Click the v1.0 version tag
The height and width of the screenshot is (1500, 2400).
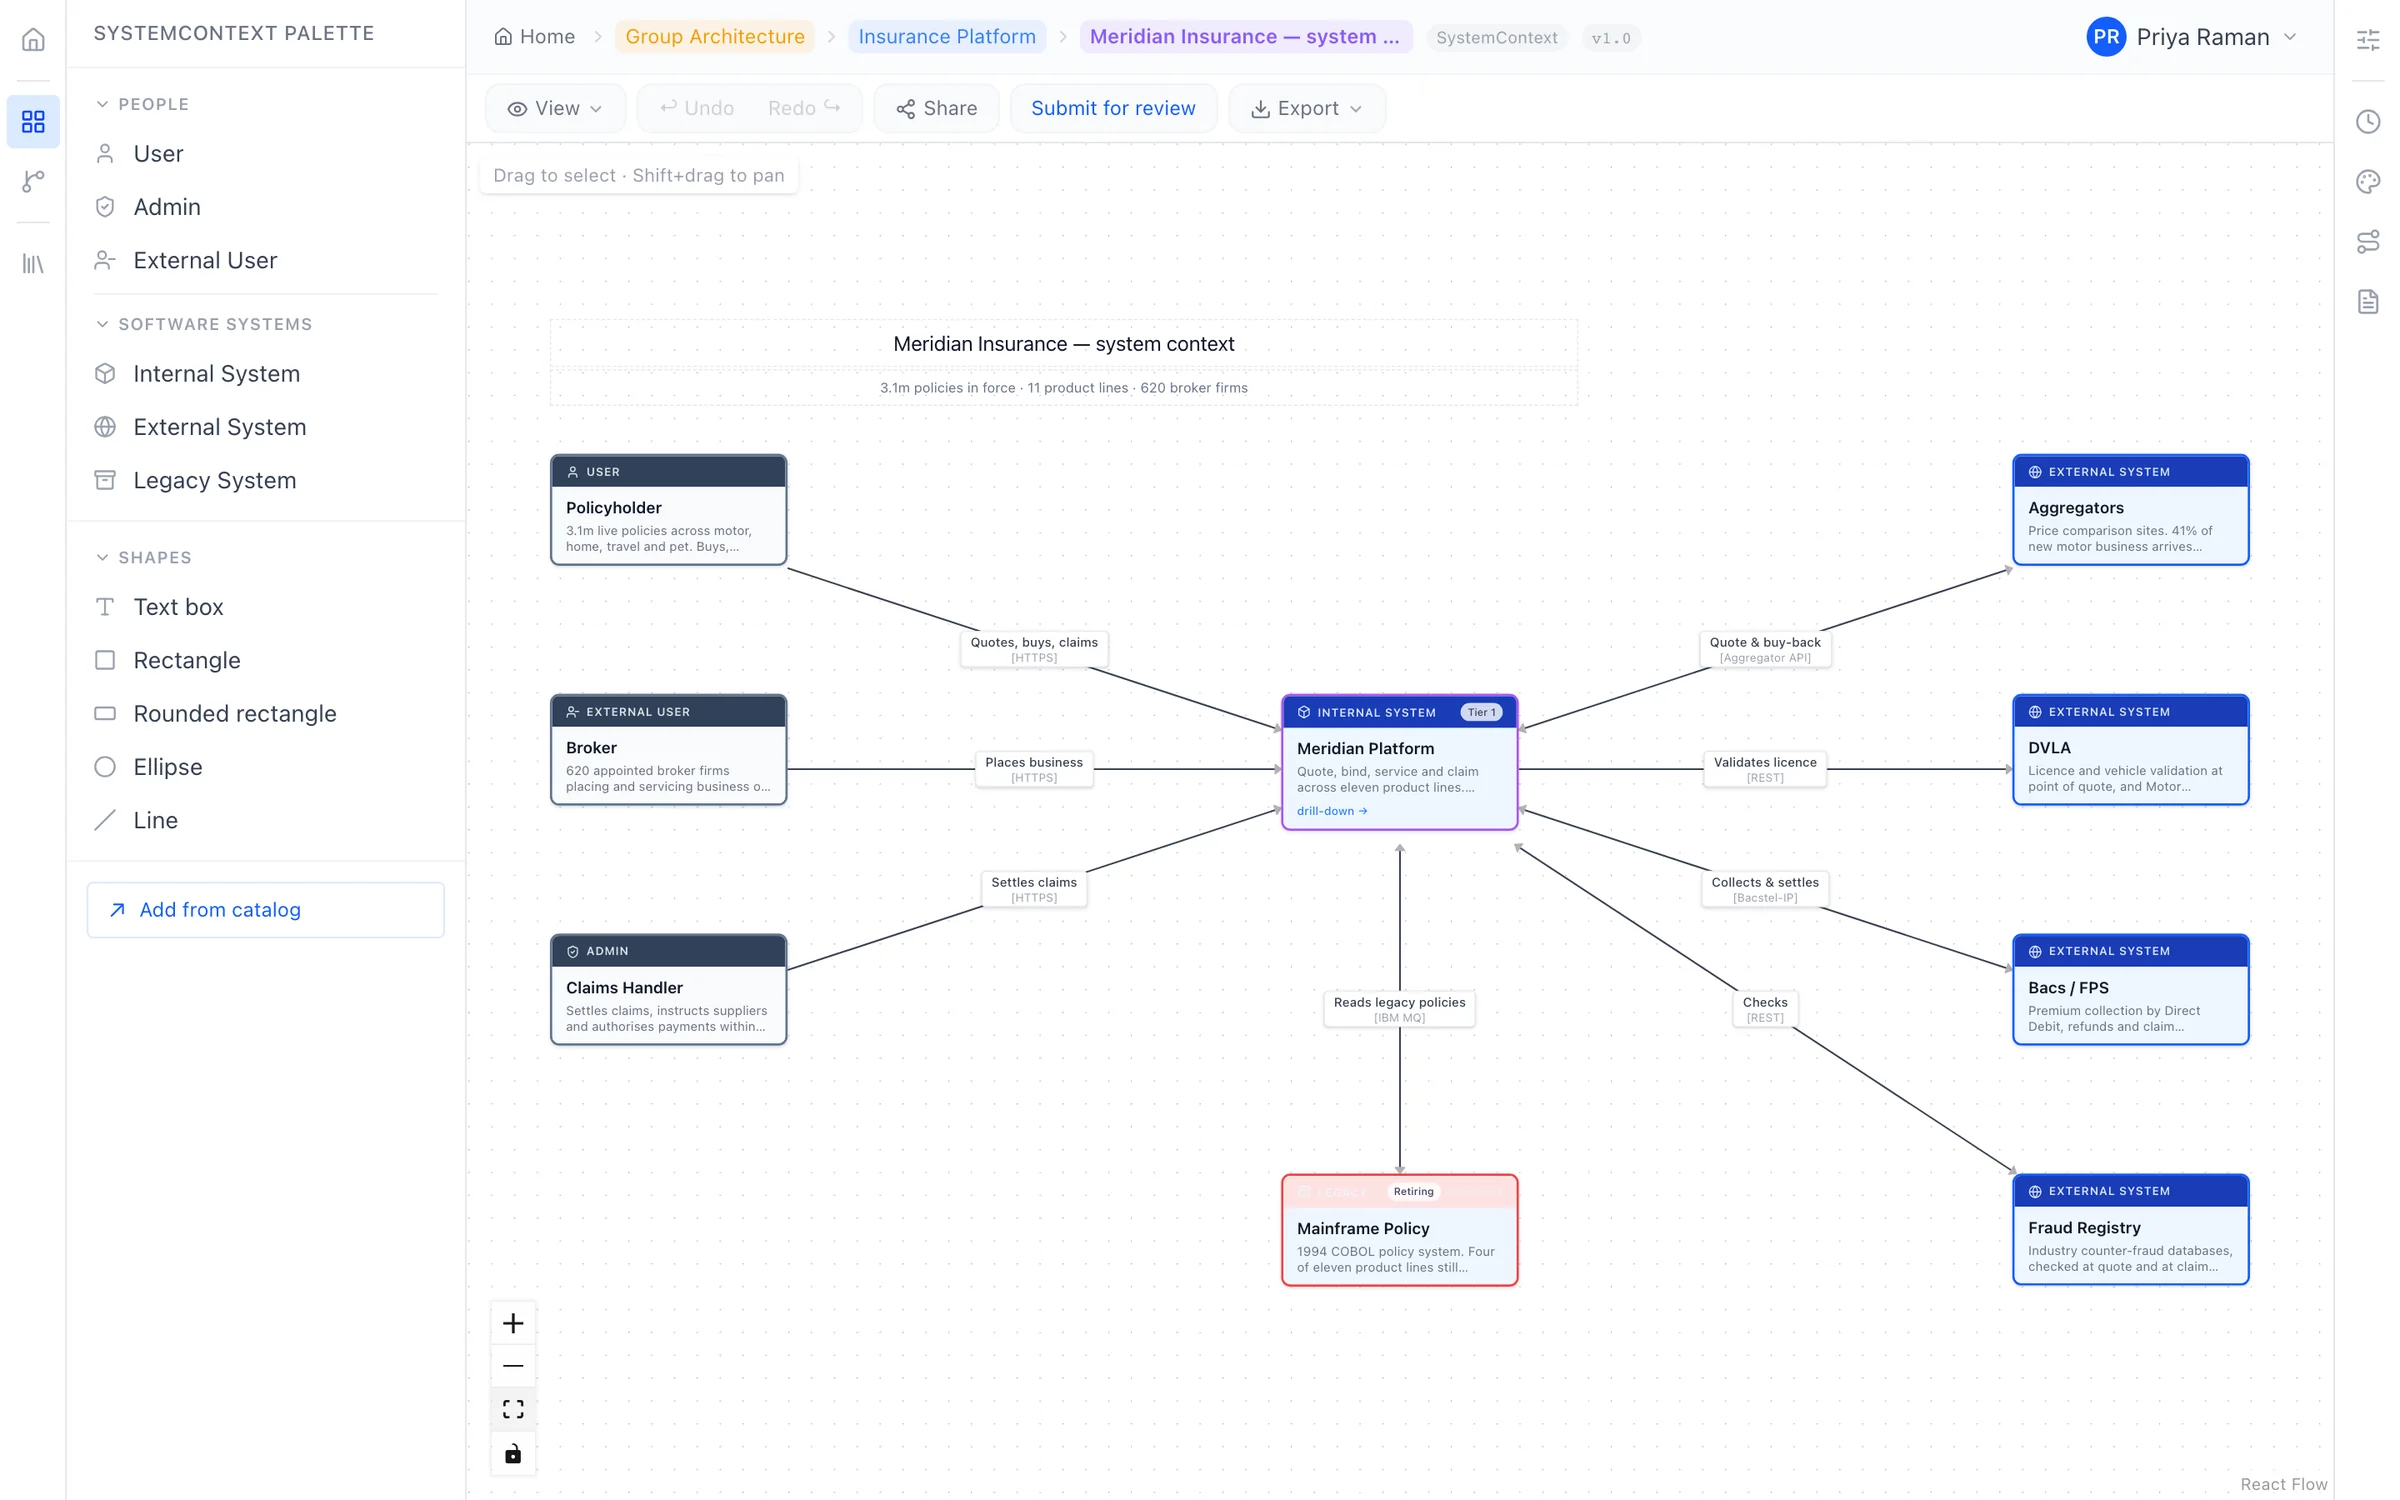[x=1611, y=38]
